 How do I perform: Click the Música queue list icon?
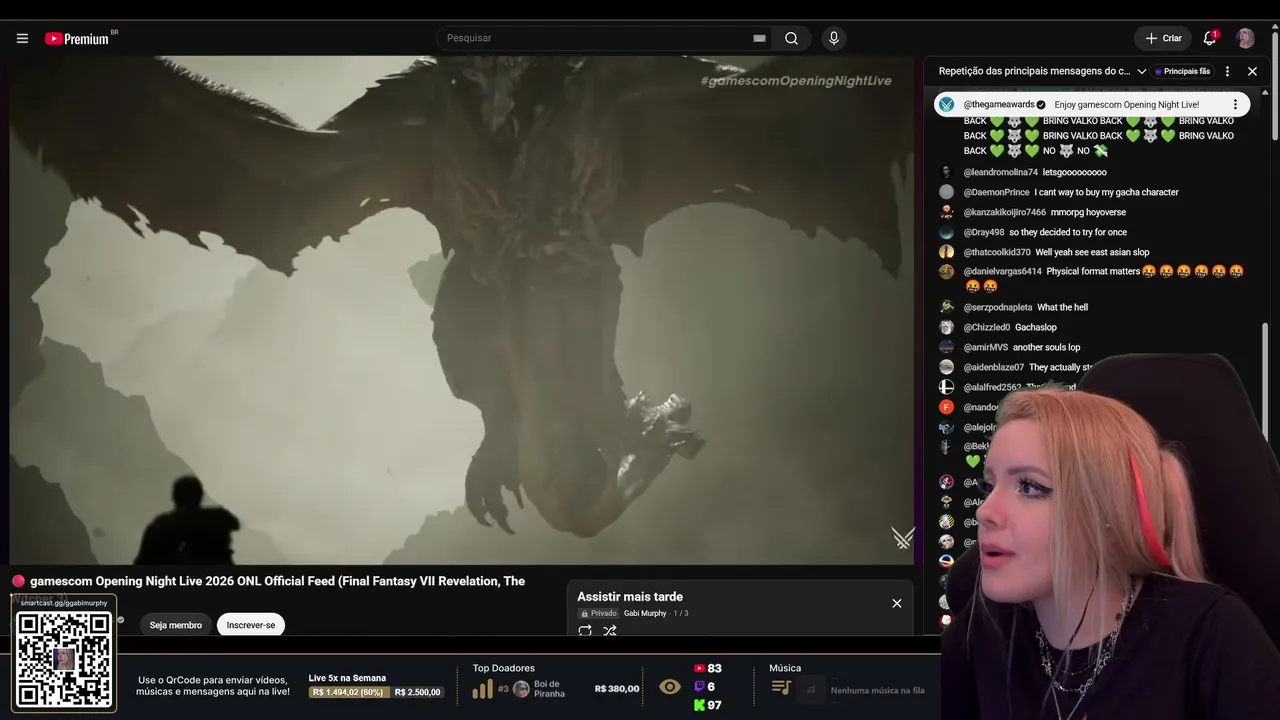click(x=781, y=688)
